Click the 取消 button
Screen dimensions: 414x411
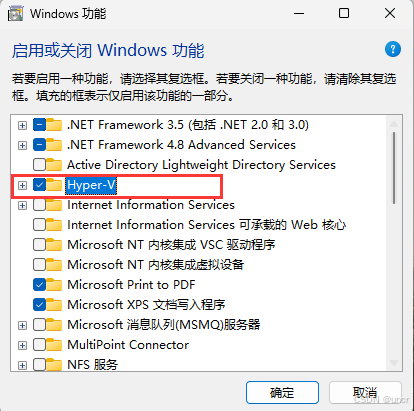point(365,393)
